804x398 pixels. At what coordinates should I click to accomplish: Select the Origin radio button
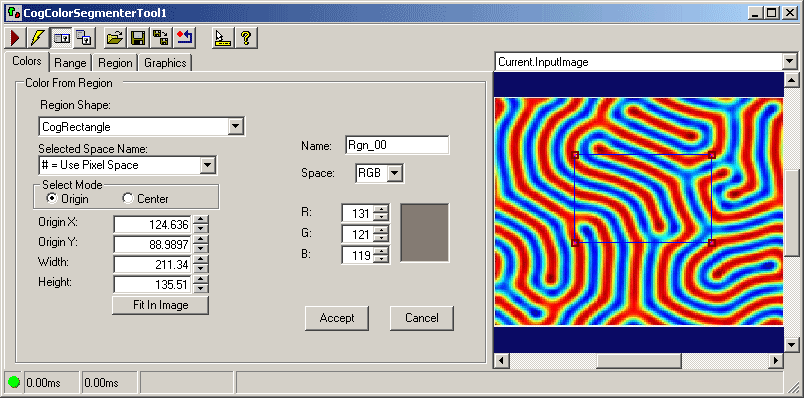pos(51,198)
